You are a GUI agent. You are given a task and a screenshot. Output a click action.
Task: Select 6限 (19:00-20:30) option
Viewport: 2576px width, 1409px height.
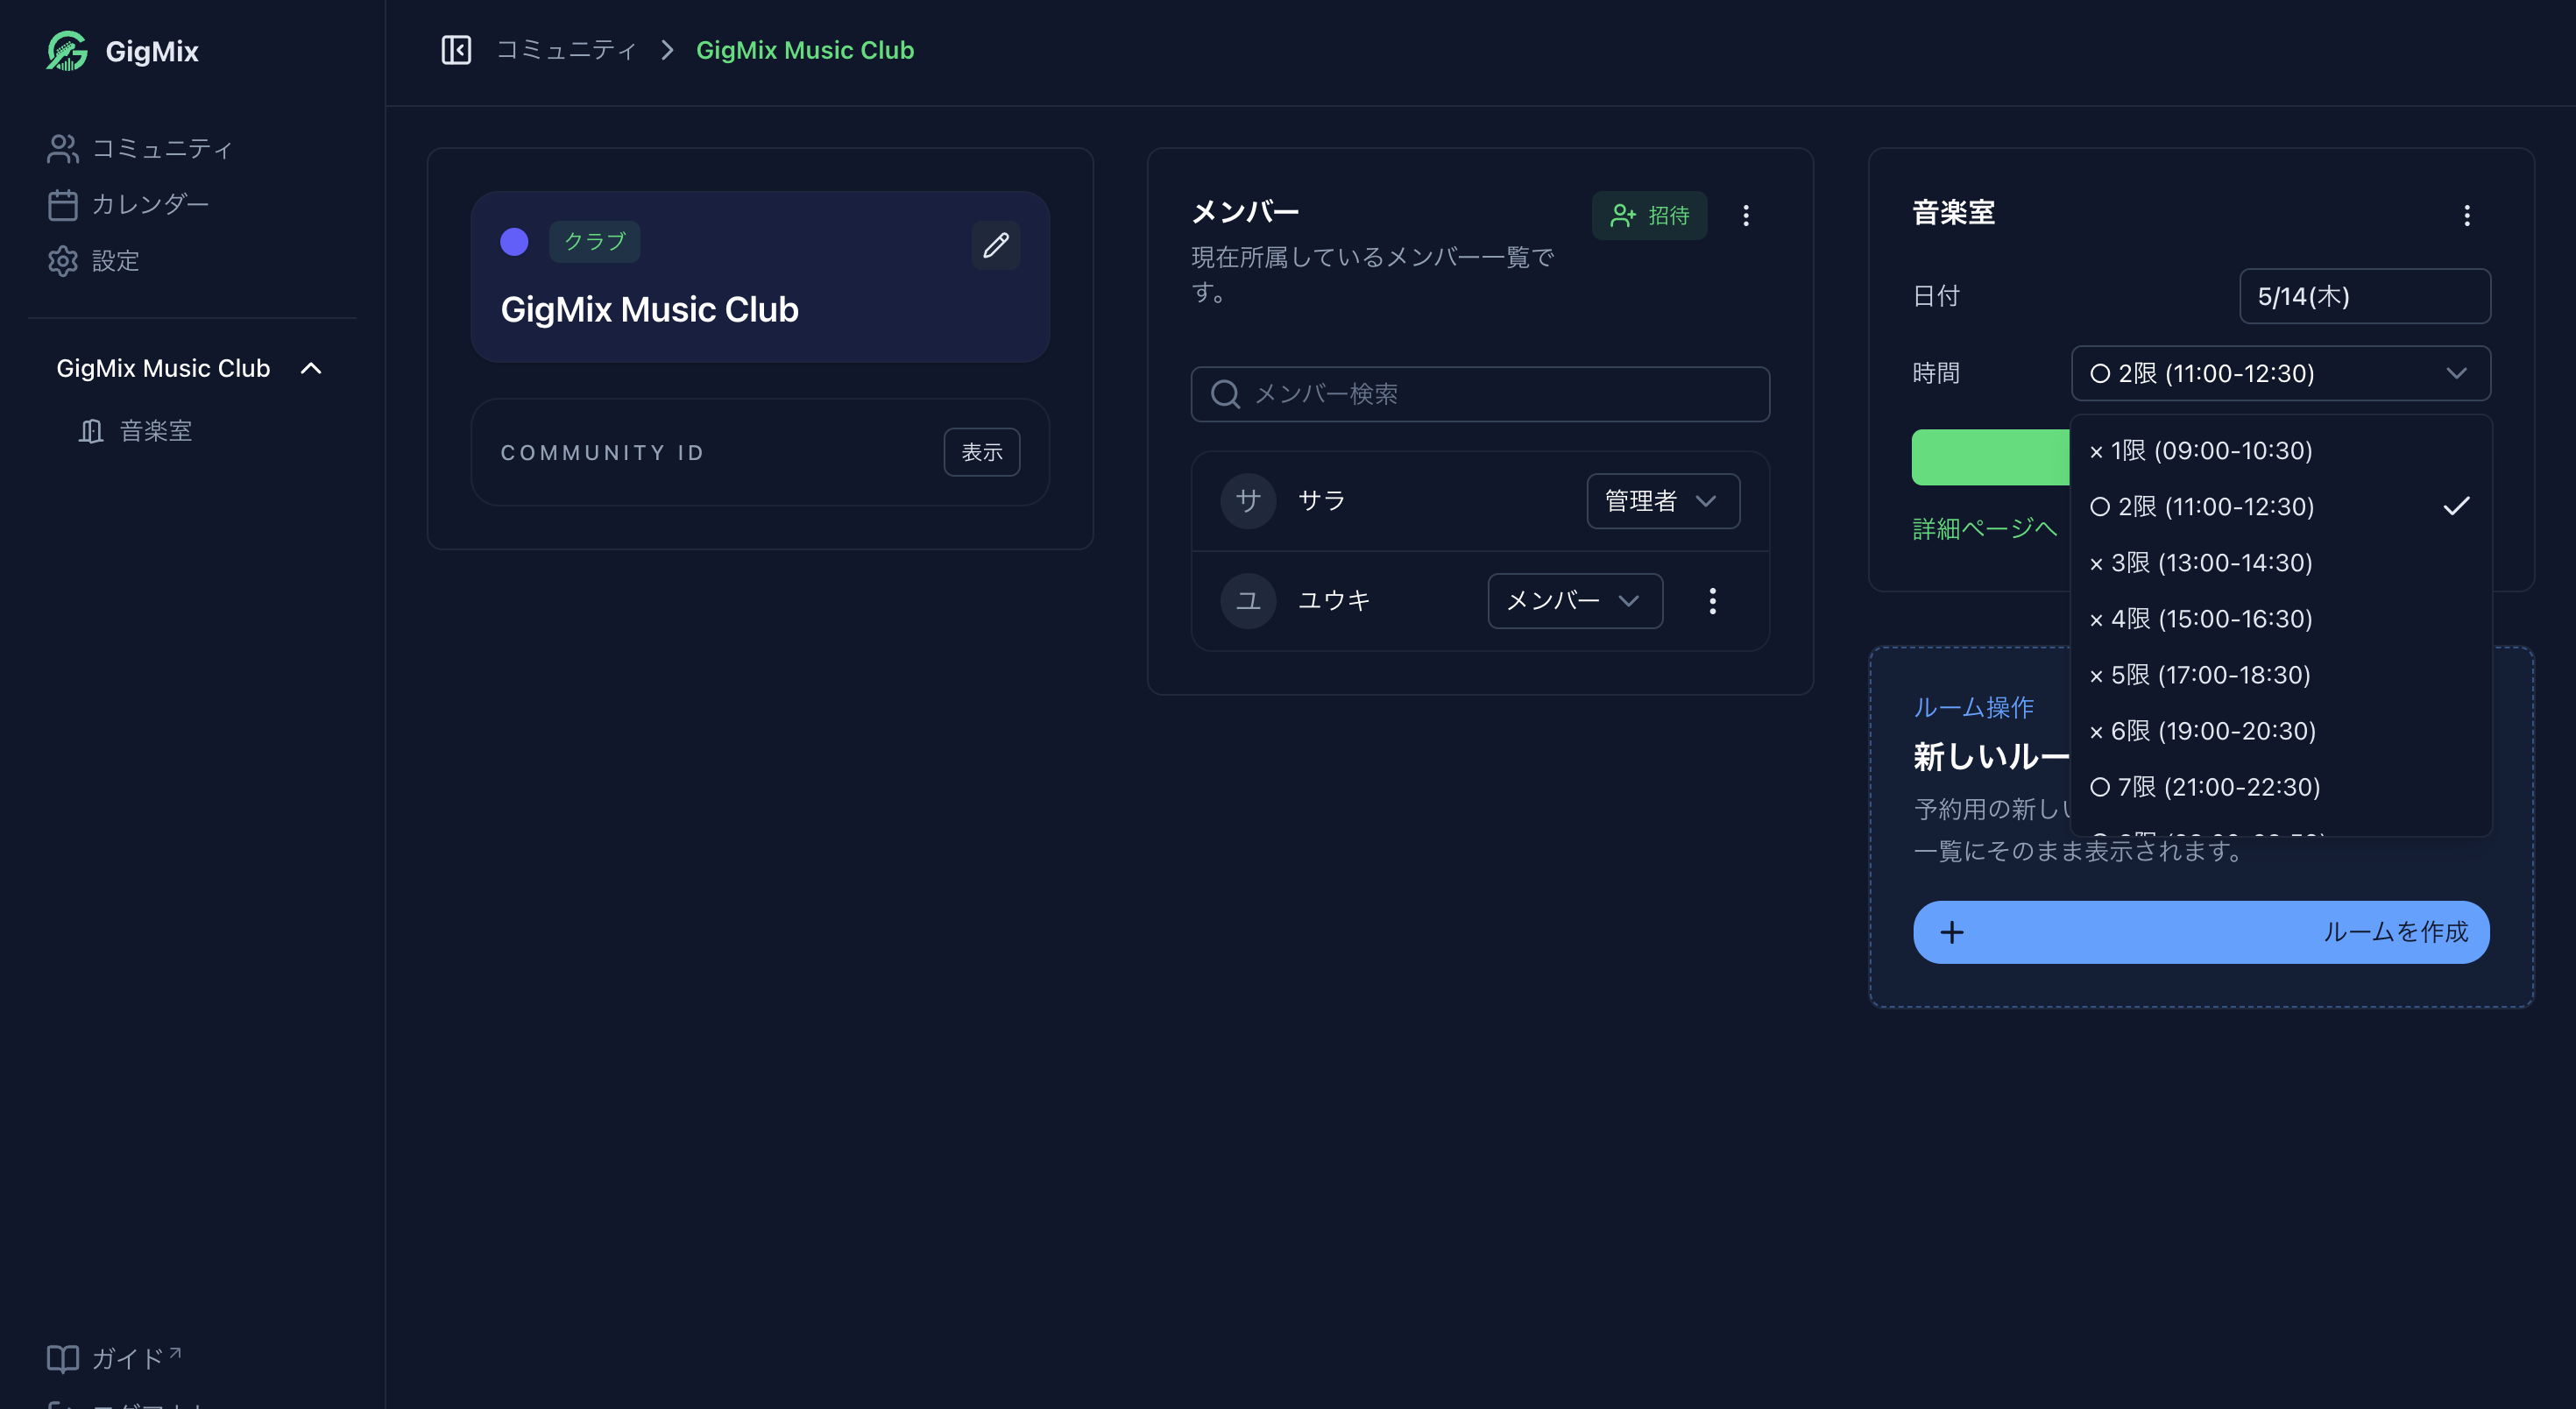point(2280,730)
